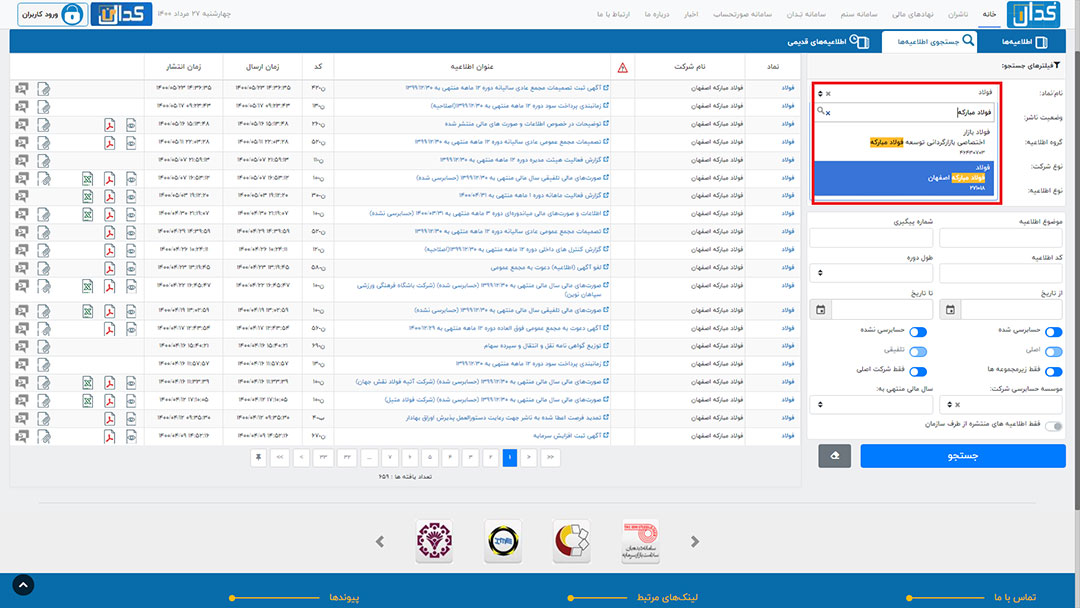Click carousel right arrow beside logos

694,542
